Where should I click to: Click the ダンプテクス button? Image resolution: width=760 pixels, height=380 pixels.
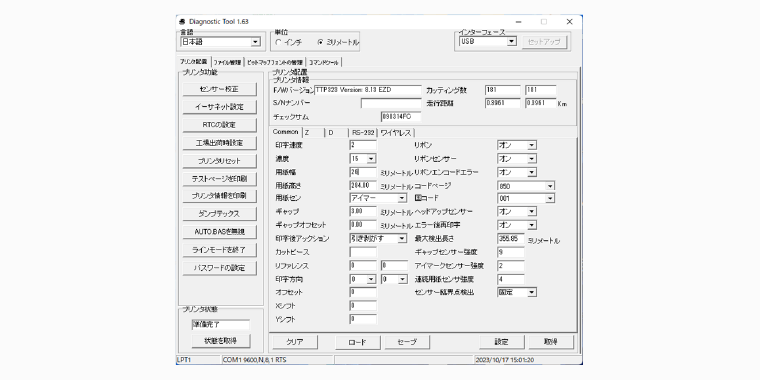pyautogui.click(x=219, y=214)
